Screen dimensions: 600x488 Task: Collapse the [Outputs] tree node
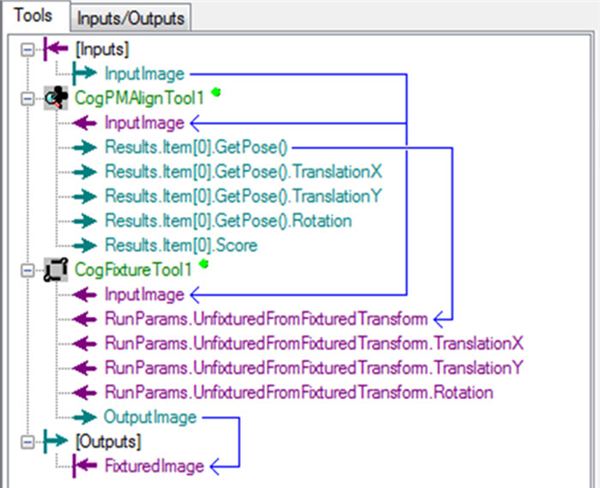click(x=27, y=441)
